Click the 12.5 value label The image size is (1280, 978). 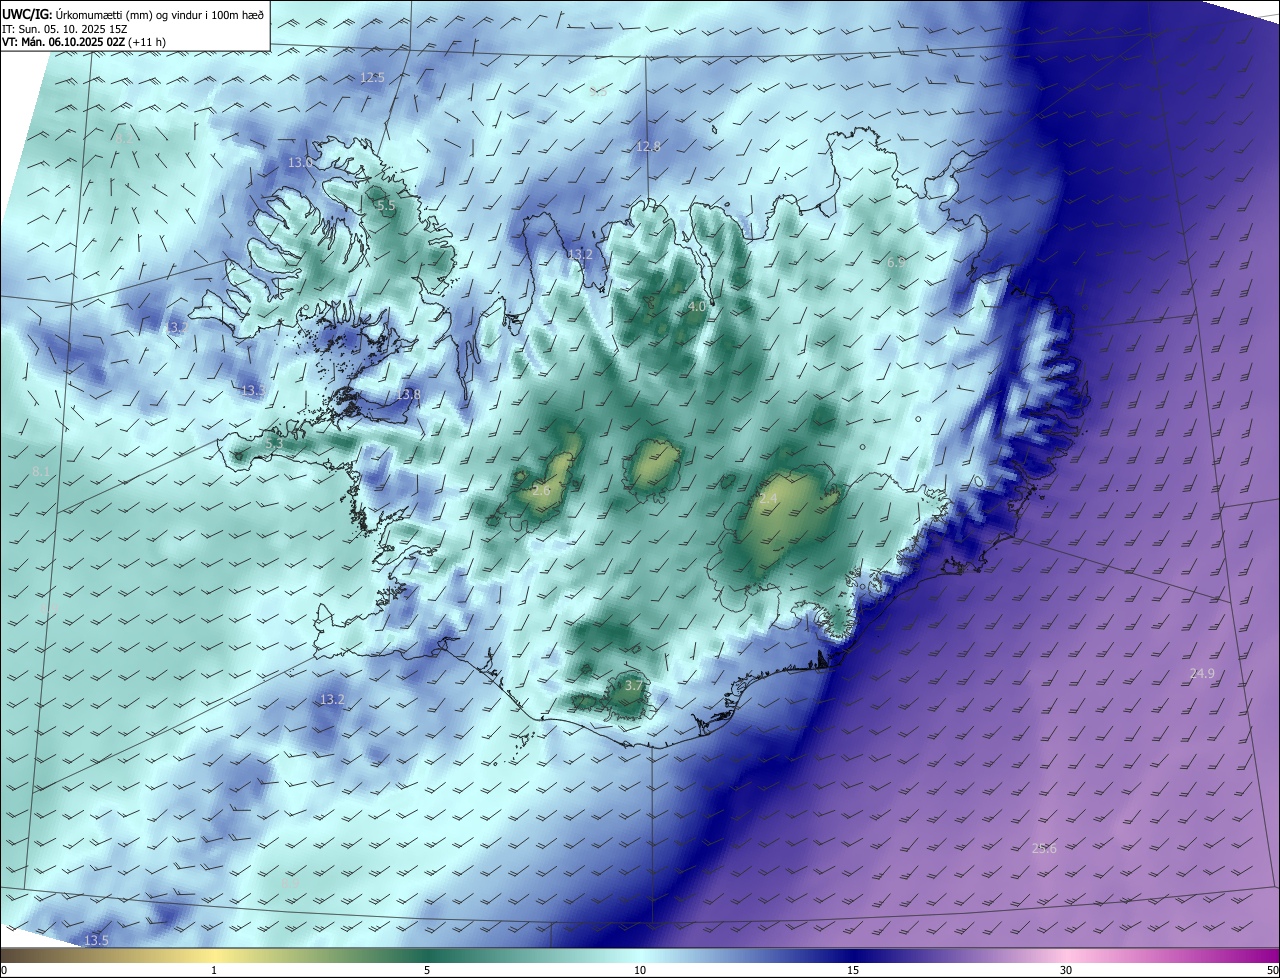click(x=372, y=77)
